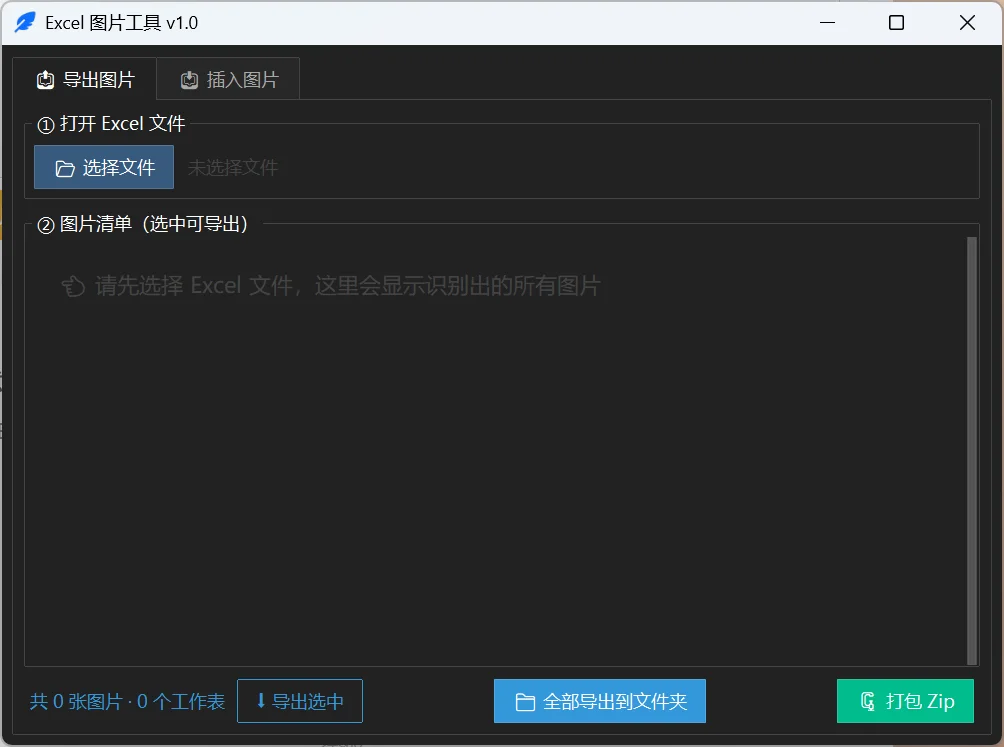Click the ② 图片清单 section label
Screen dimensions: 1004x747
(x=143, y=224)
